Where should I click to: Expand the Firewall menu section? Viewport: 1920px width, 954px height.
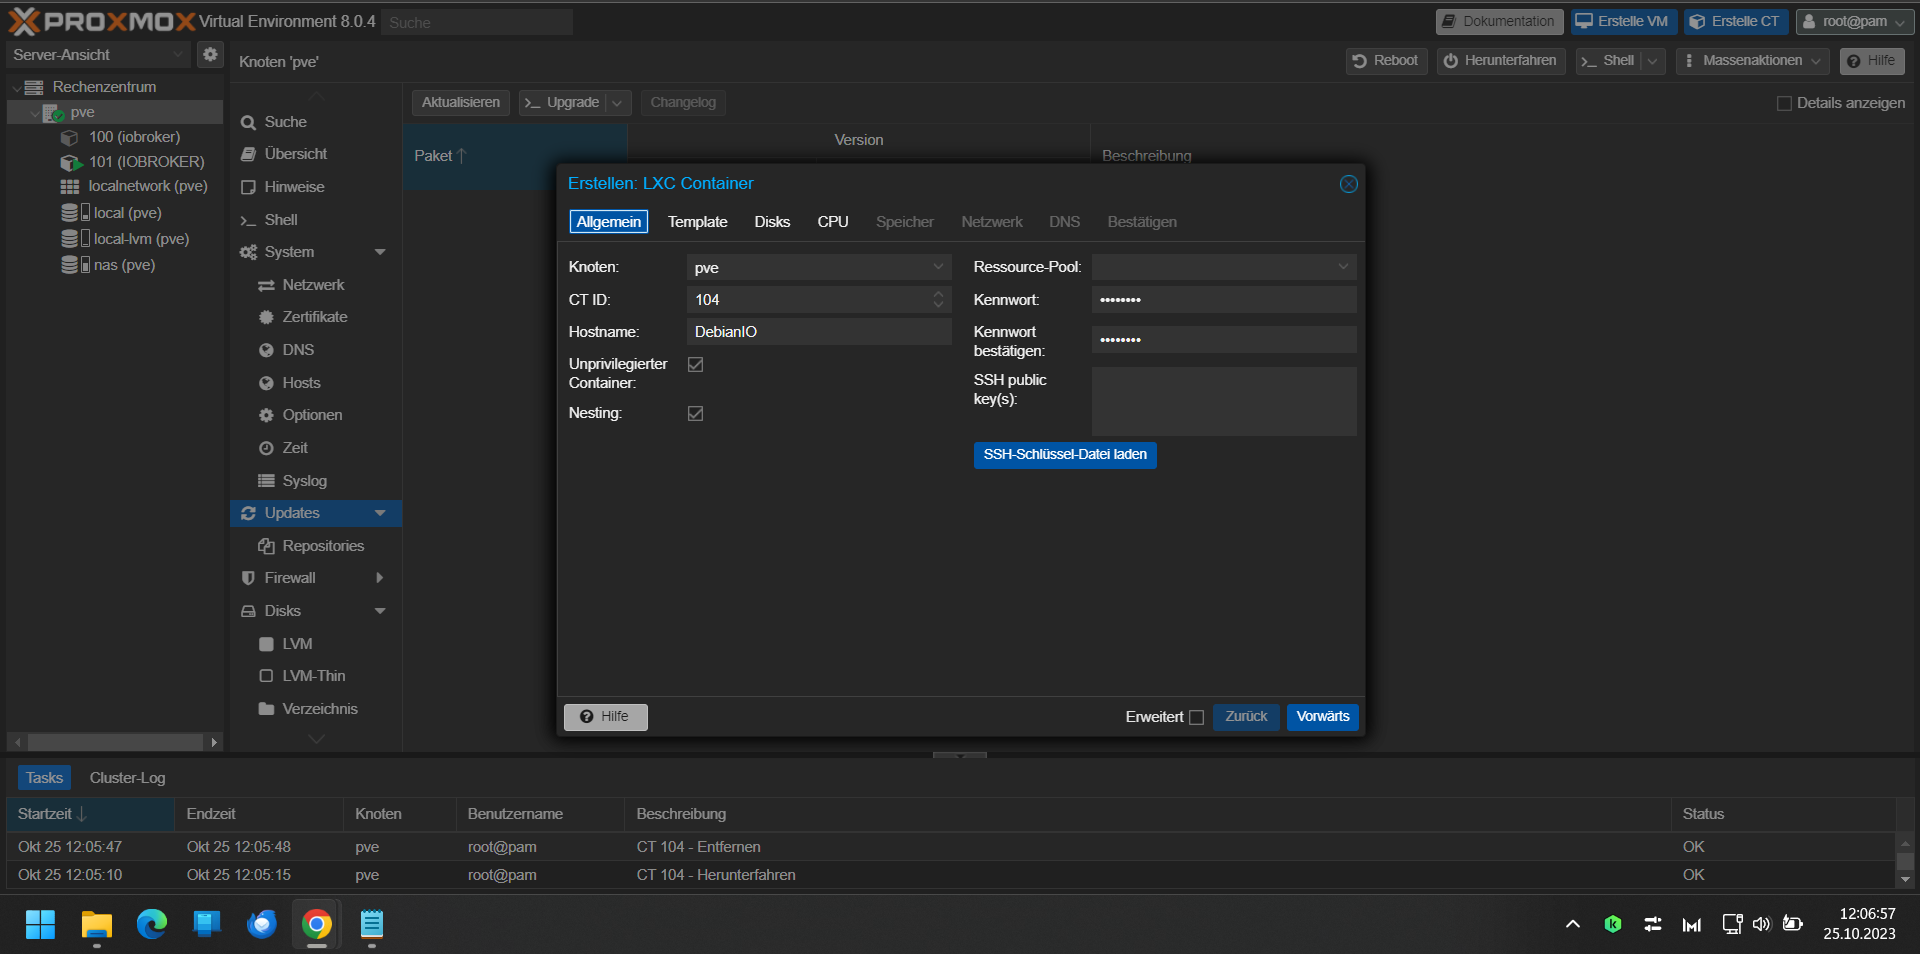click(x=380, y=578)
